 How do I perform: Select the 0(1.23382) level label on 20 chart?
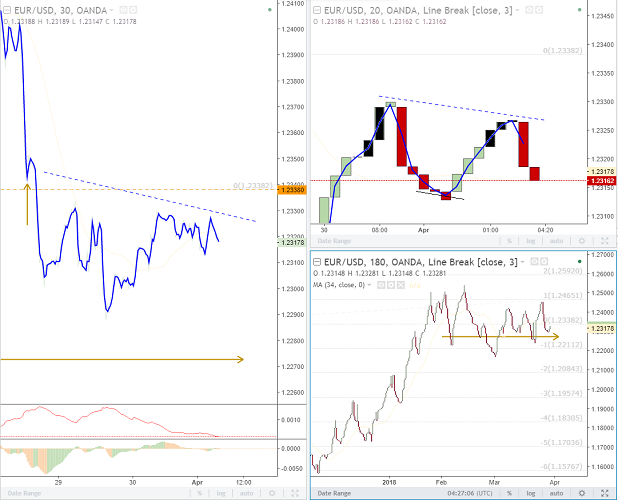coord(562,50)
